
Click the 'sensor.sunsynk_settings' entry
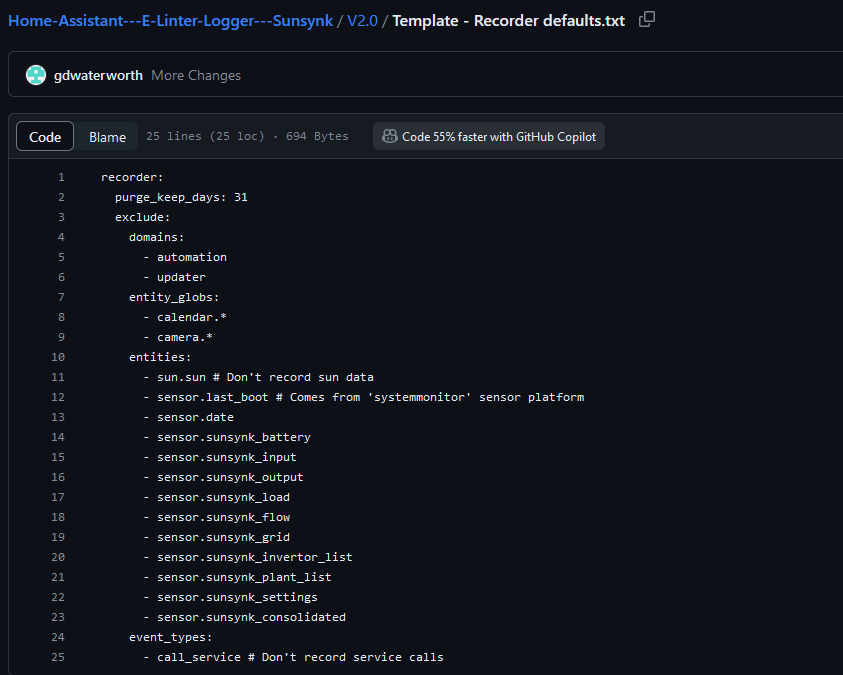(x=230, y=597)
